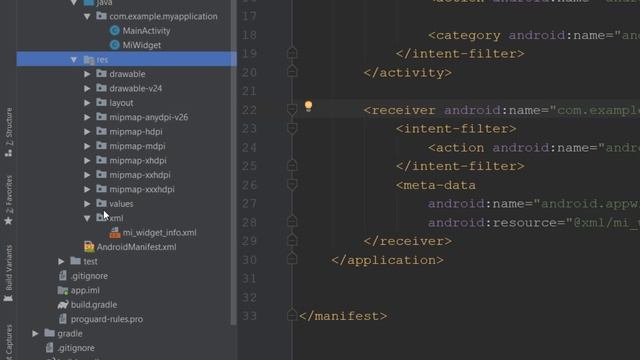Fold the intent-filter tag at line 23
Viewport: 640px width, 360px height.
coord(292,129)
